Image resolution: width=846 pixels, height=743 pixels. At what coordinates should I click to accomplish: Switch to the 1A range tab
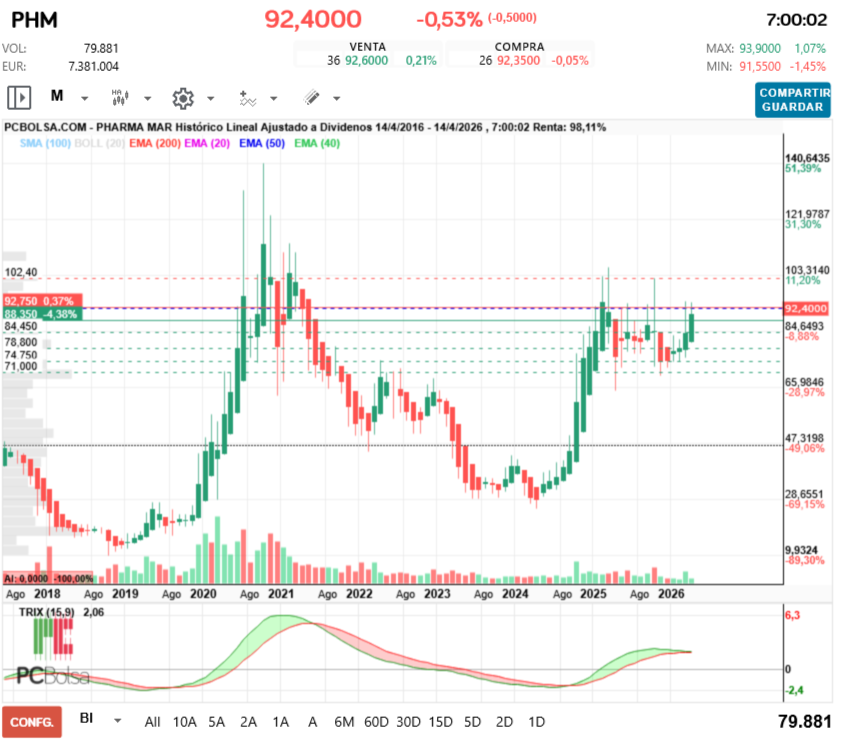pyautogui.click(x=281, y=720)
